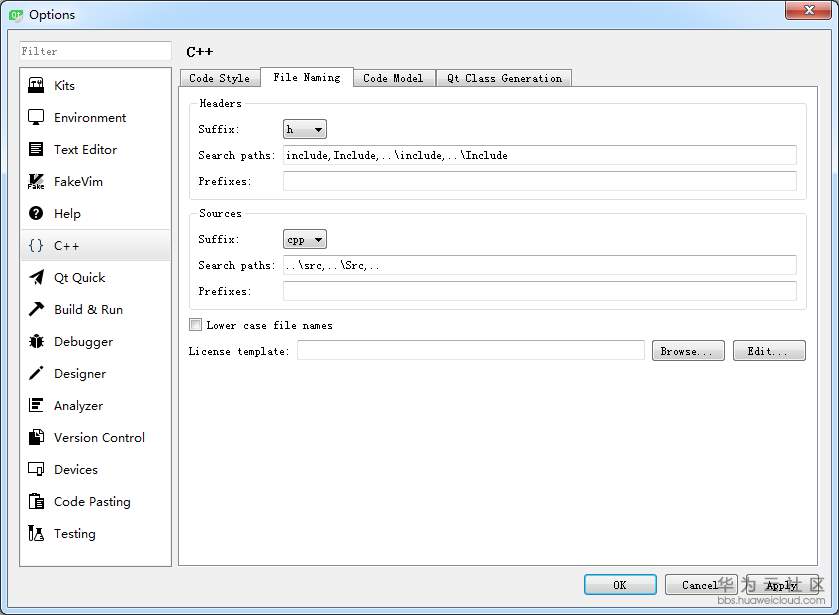Select the Designer category label
The height and width of the screenshot is (615, 839).
[x=80, y=373]
